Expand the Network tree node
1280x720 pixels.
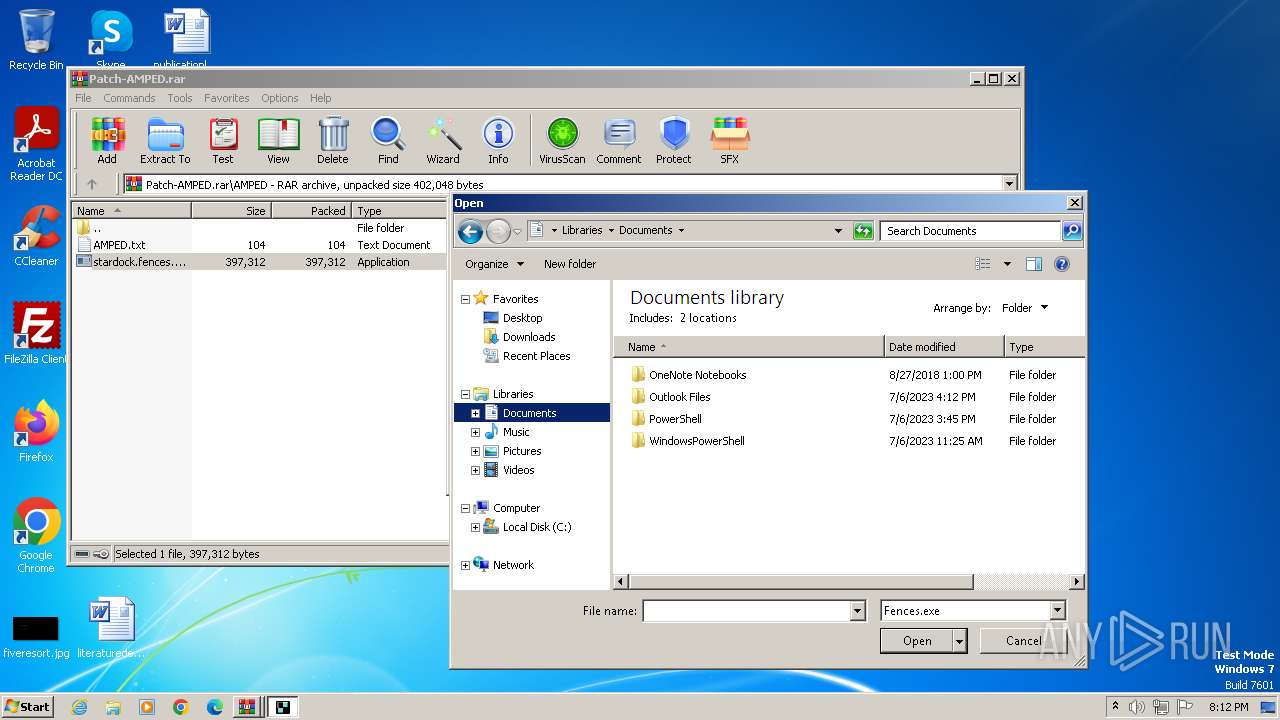465,565
